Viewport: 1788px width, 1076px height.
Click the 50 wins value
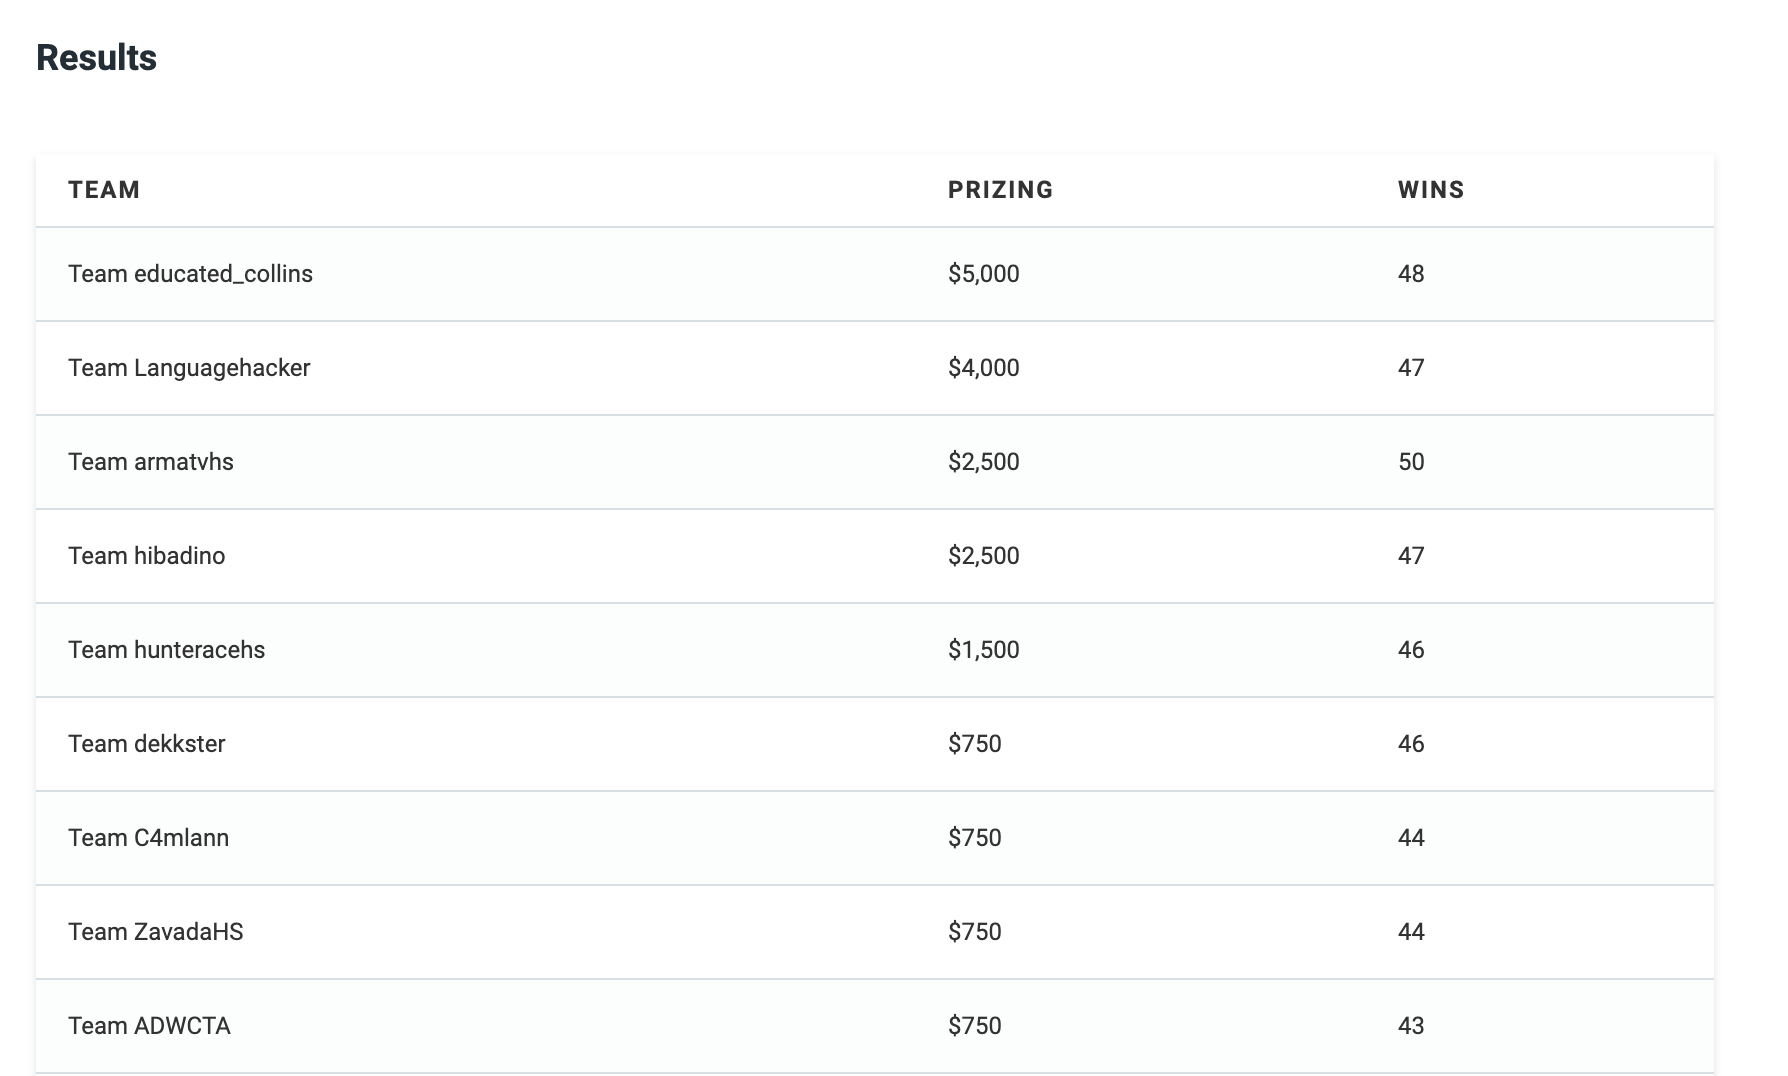pyautogui.click(x=1411, y=462)
